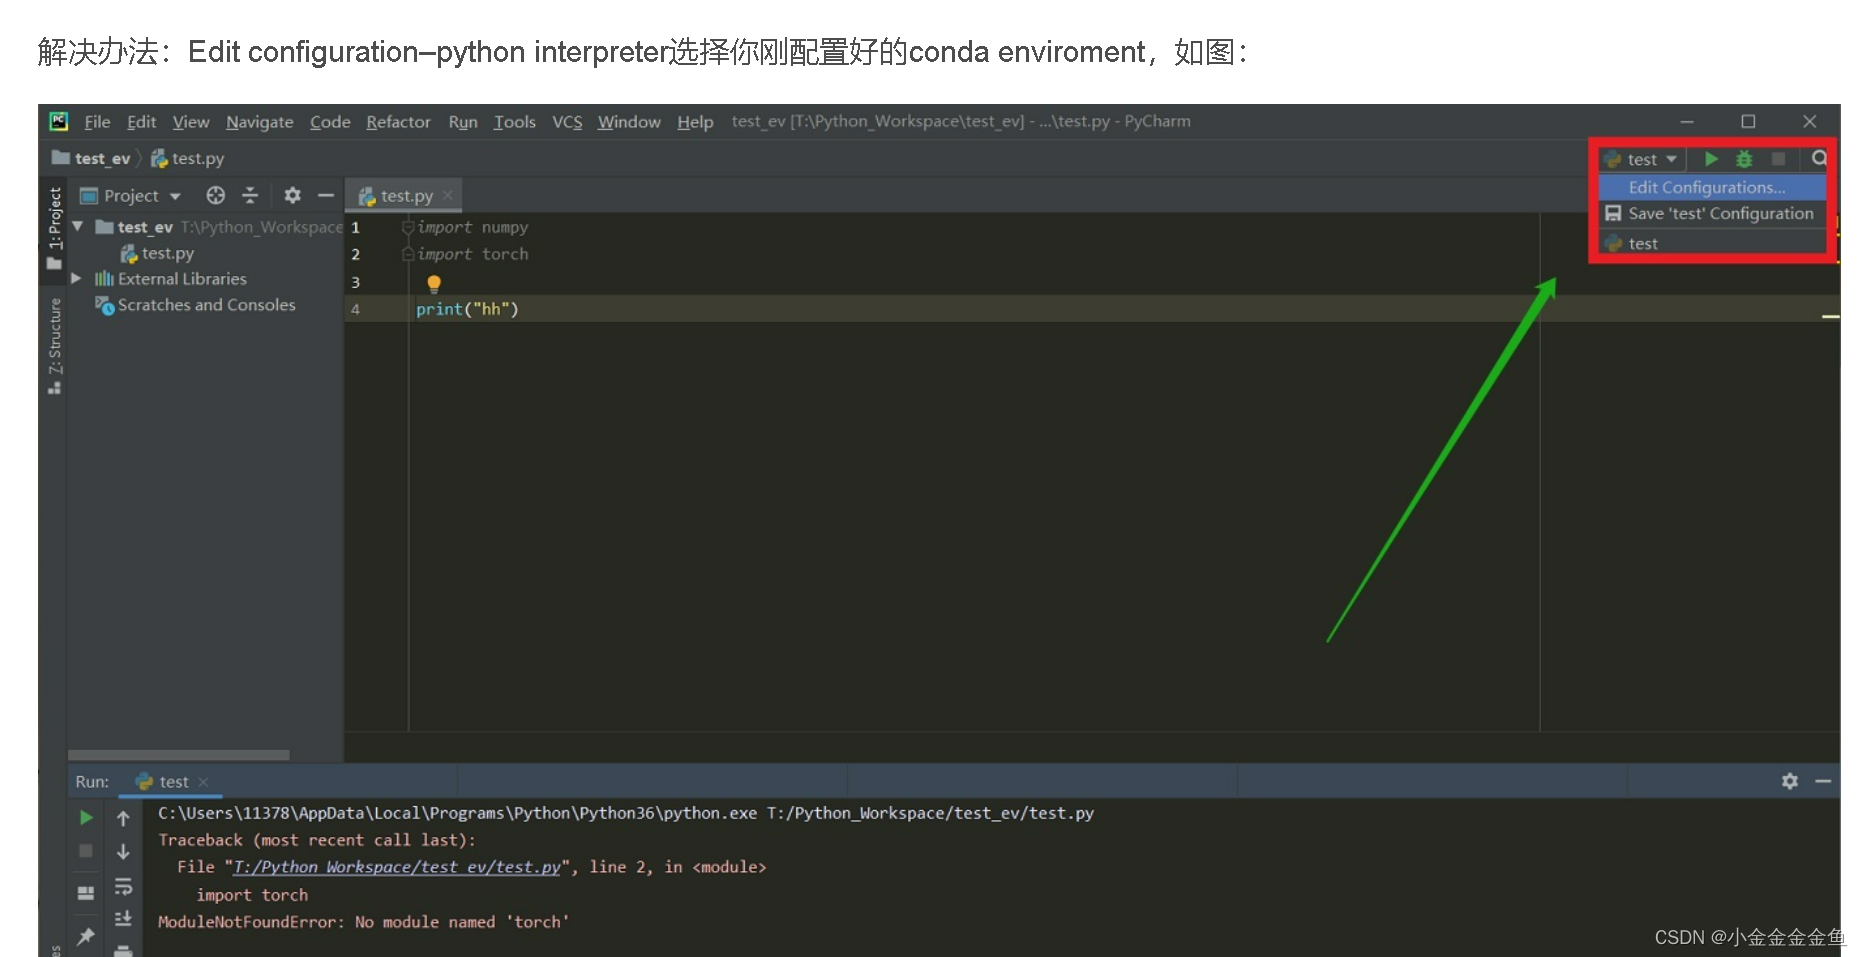This screenshot has height=957, width=1863.
Task: Choose Save 'test' Configuration entry
Action: point(1711,213)
